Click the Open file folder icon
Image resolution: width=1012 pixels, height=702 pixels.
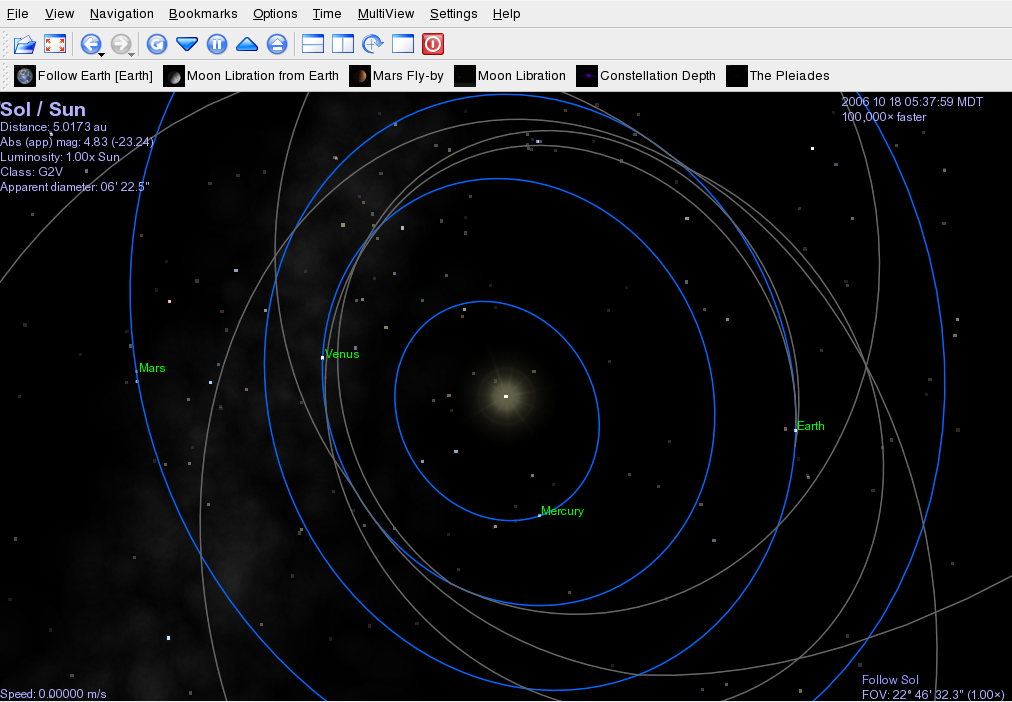(x=25, y=45)
